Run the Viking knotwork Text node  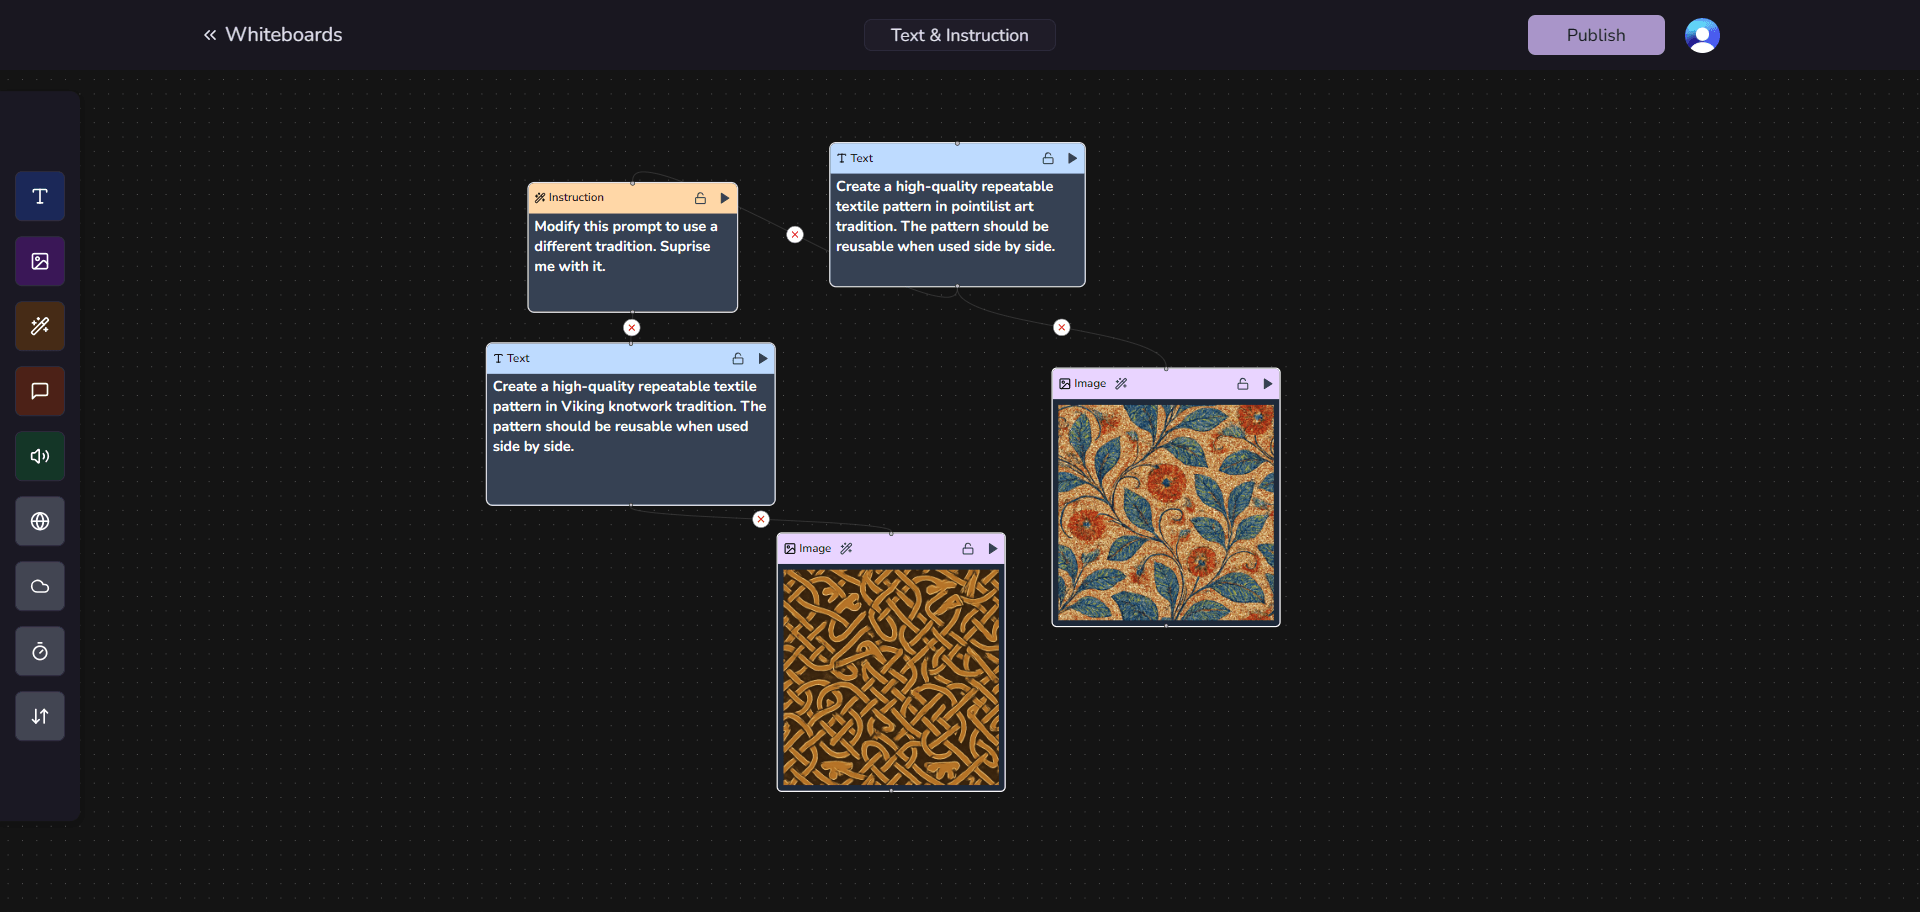click(x=763, y=358)
